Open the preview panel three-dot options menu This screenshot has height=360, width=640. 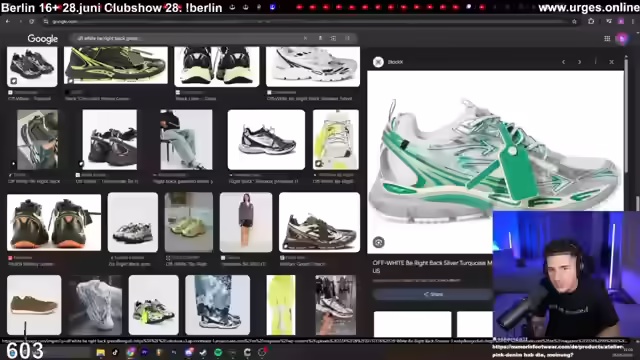(x=596, y=62)
